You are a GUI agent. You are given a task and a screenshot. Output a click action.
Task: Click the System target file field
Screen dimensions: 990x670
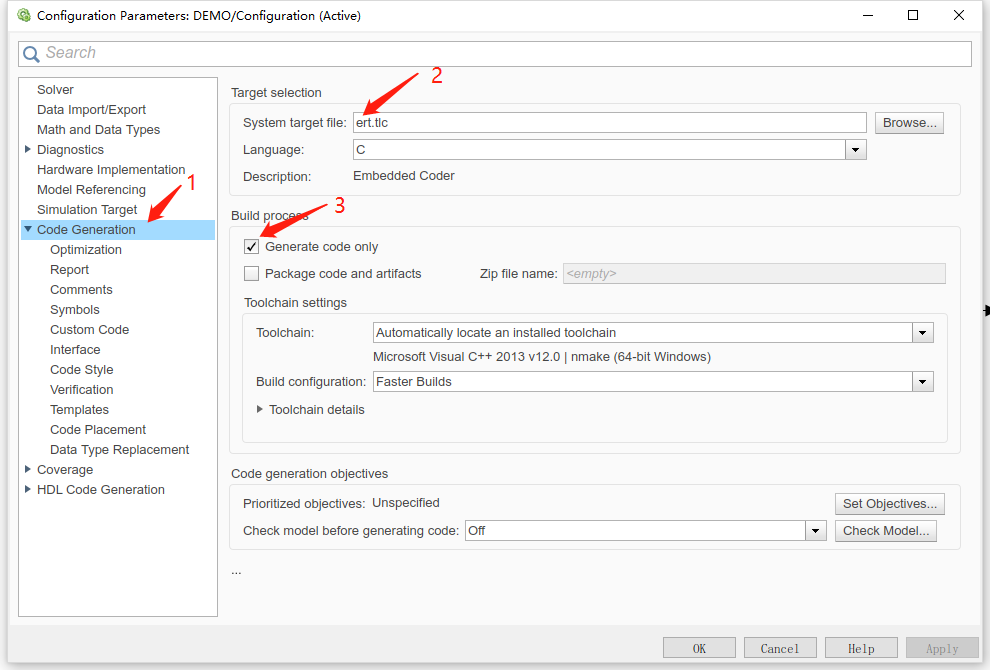coord(609,123)
